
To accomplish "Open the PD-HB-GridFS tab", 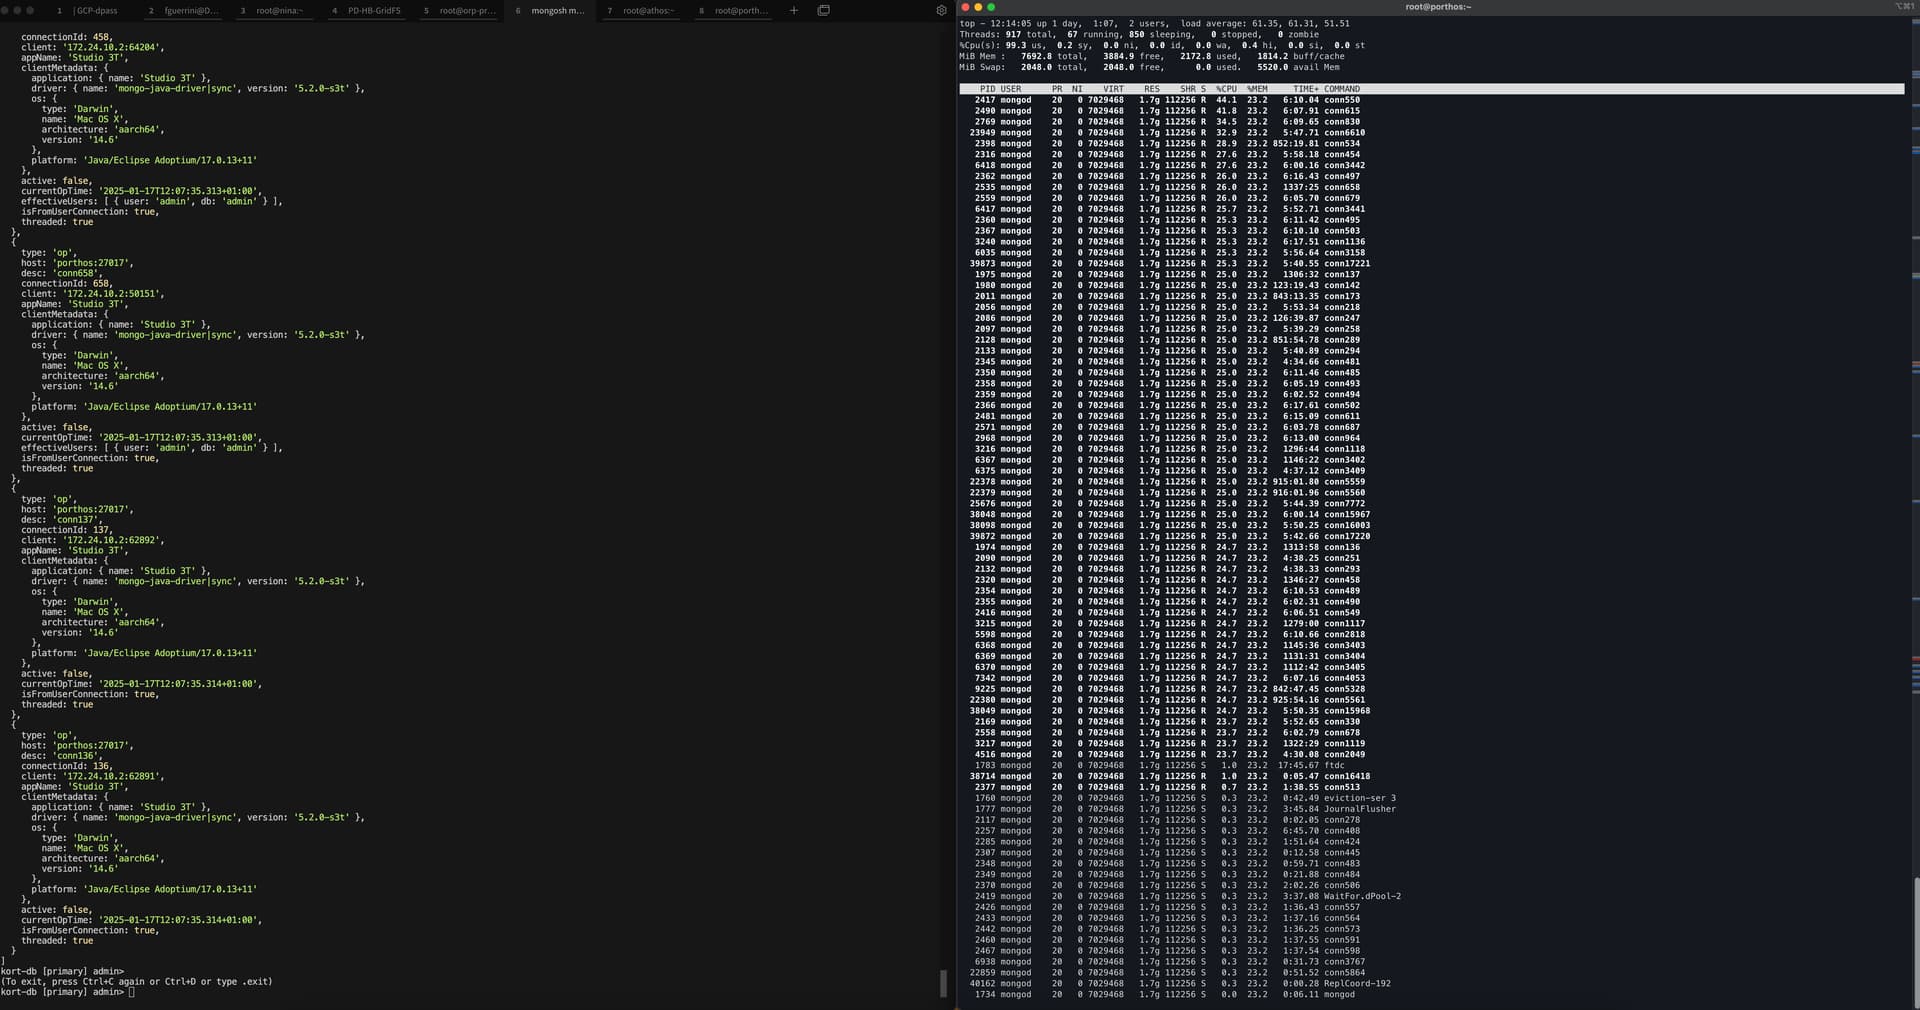I will (x=373, y=10).
